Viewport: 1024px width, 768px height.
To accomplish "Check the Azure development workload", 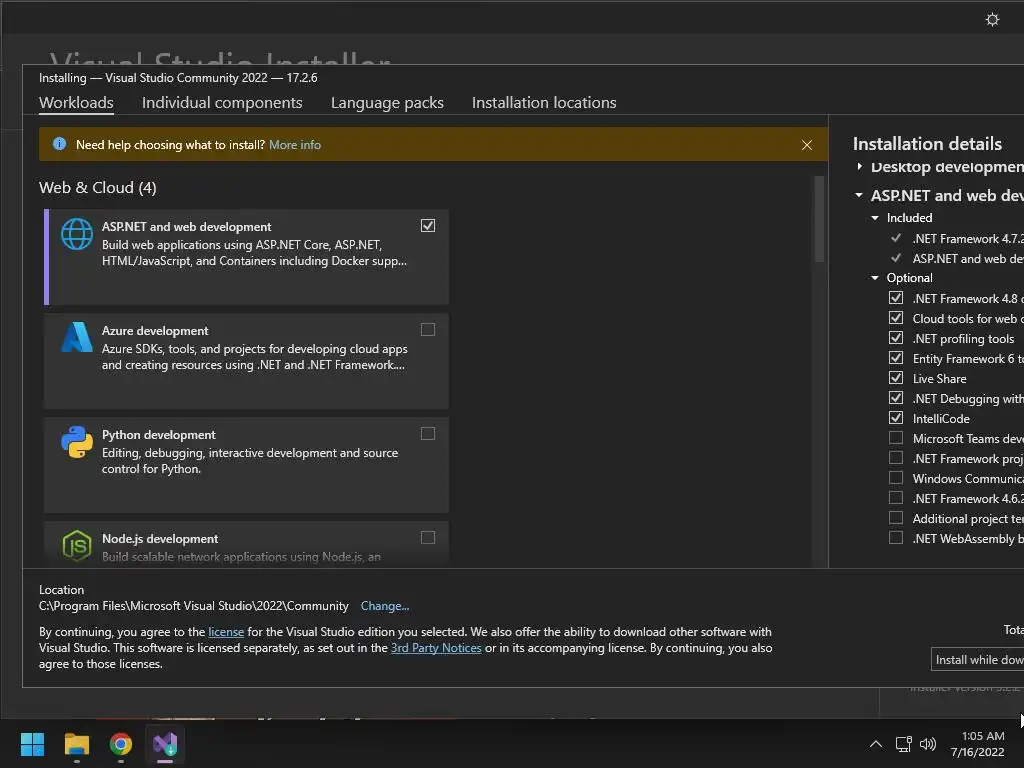I will coord(428,329).
